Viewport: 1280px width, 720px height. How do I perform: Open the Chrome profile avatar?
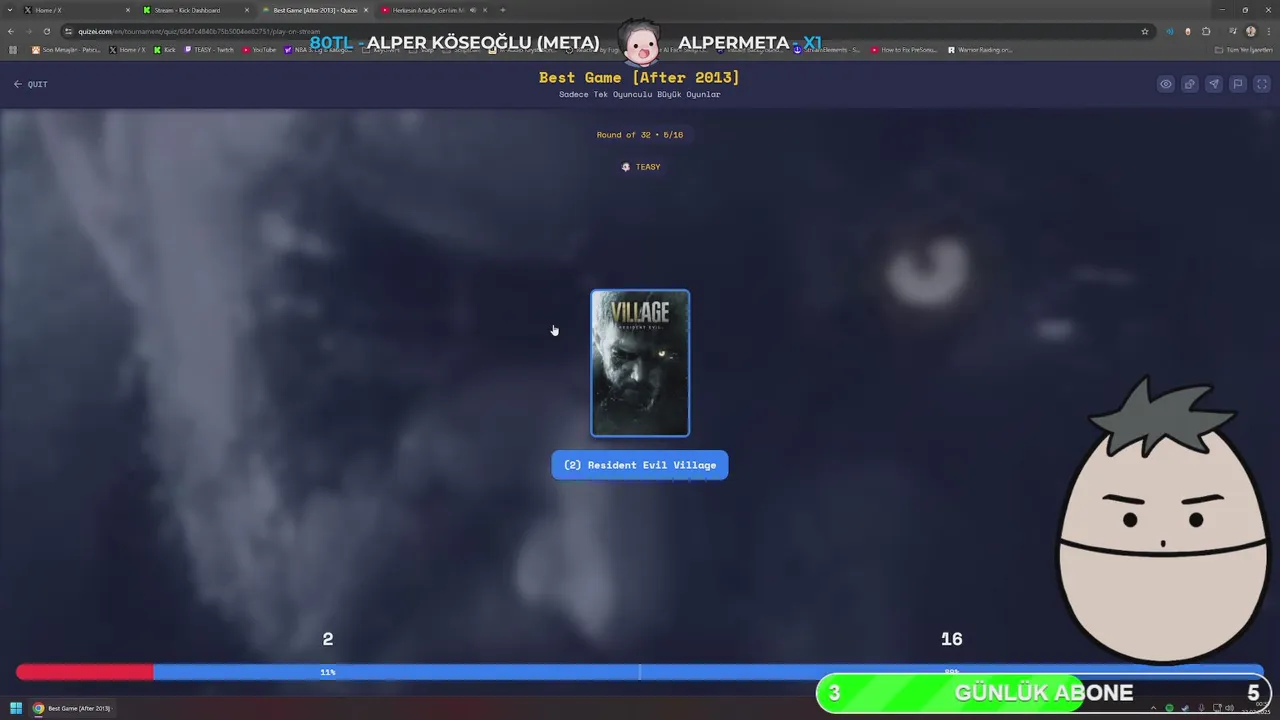click(x=1251, y=31)
